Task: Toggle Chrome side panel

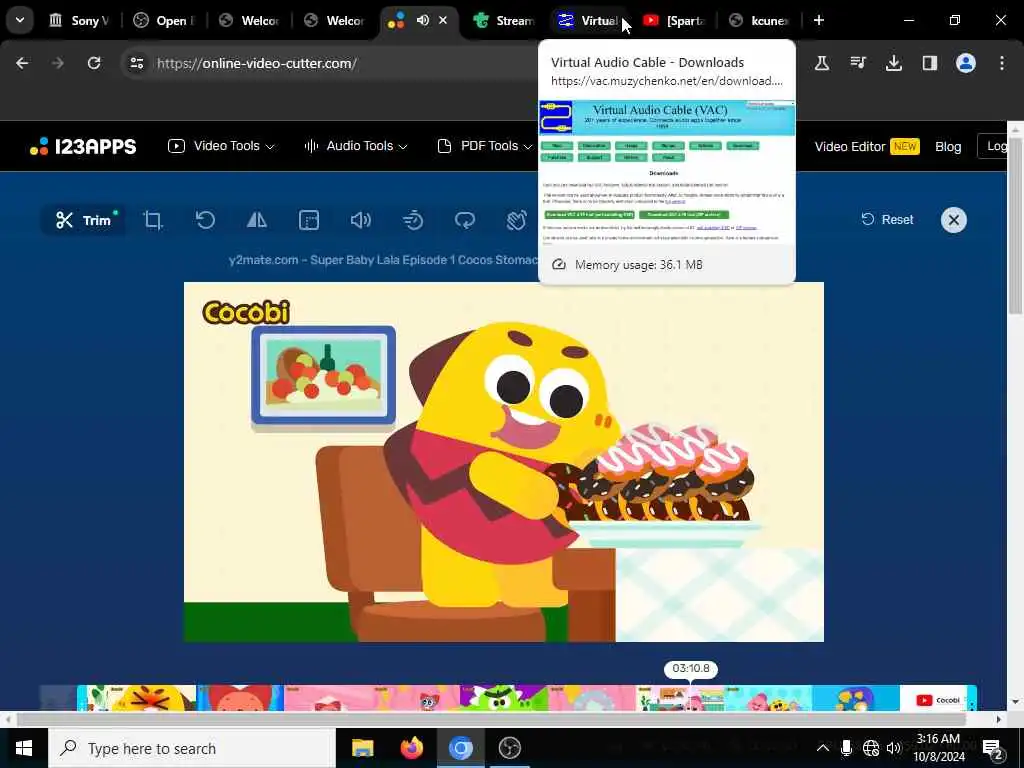Action: pyautogui.click(x=929, y=63)
